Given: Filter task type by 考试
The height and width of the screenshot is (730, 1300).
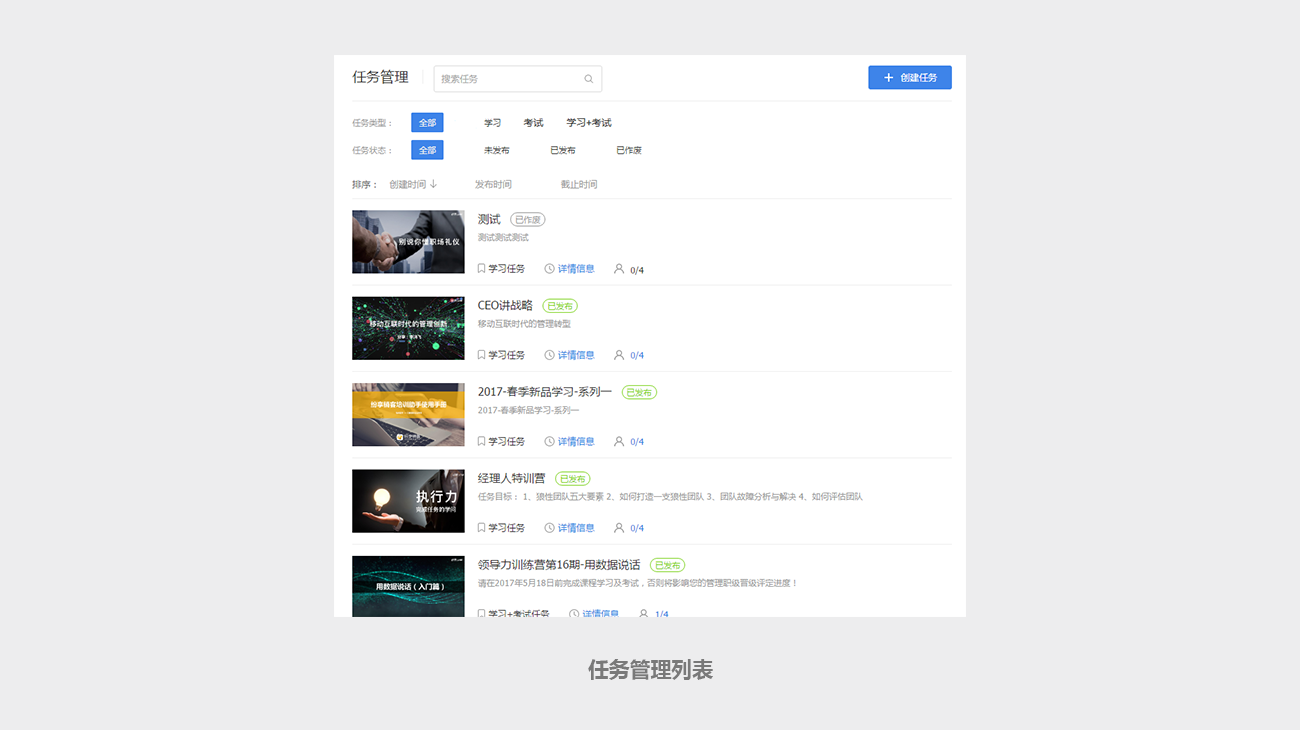Looking at the screenshot, I should (x=534, y=123).
